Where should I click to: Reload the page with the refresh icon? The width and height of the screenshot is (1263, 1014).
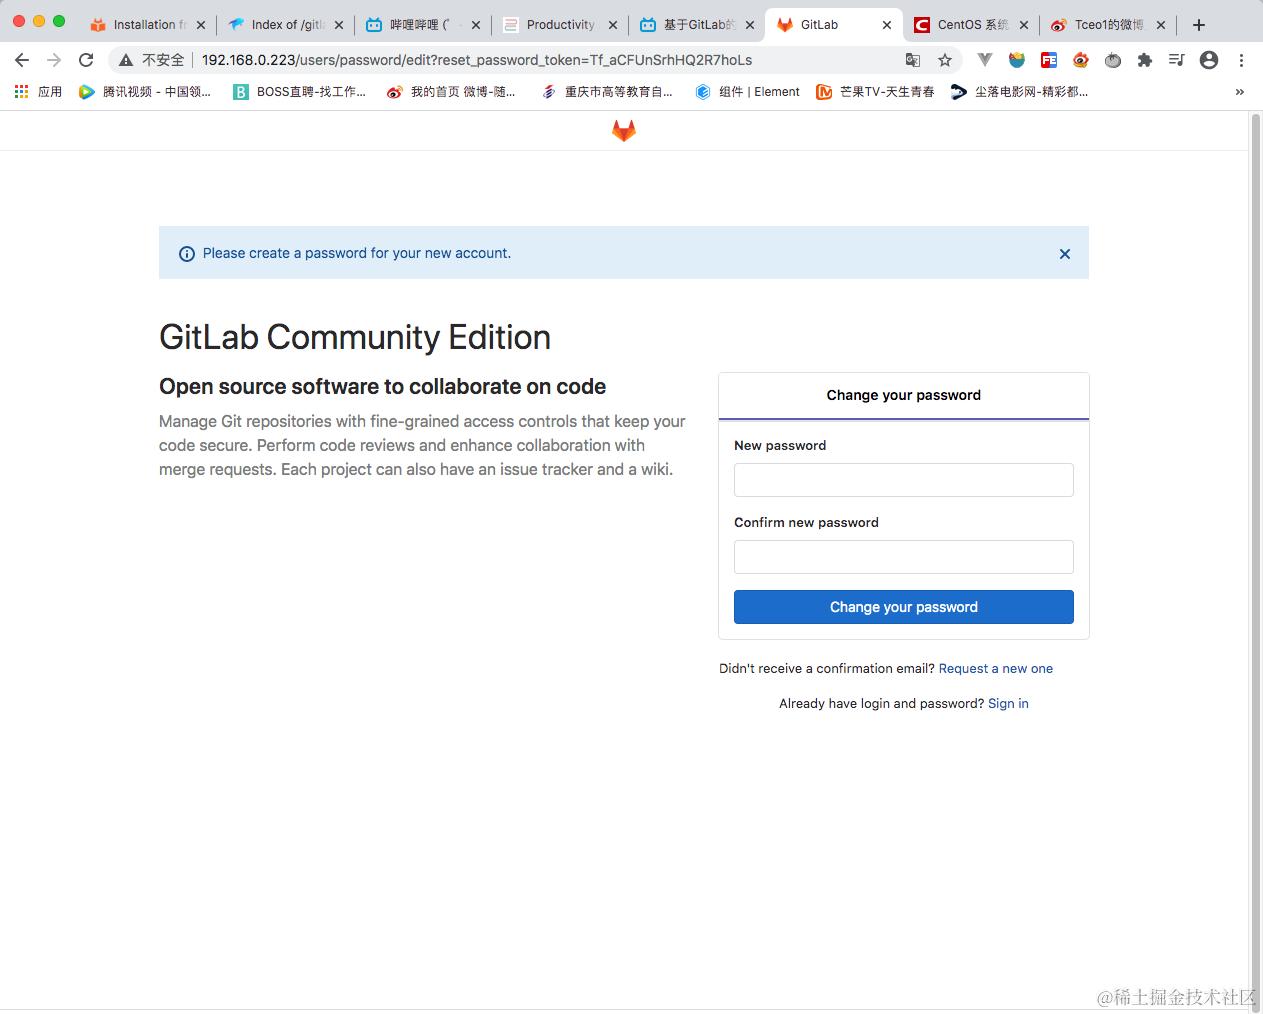click(86, 60)
